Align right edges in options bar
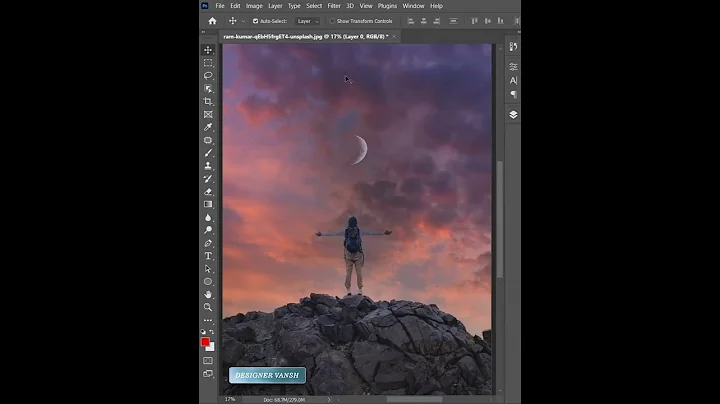 [436, 21]
